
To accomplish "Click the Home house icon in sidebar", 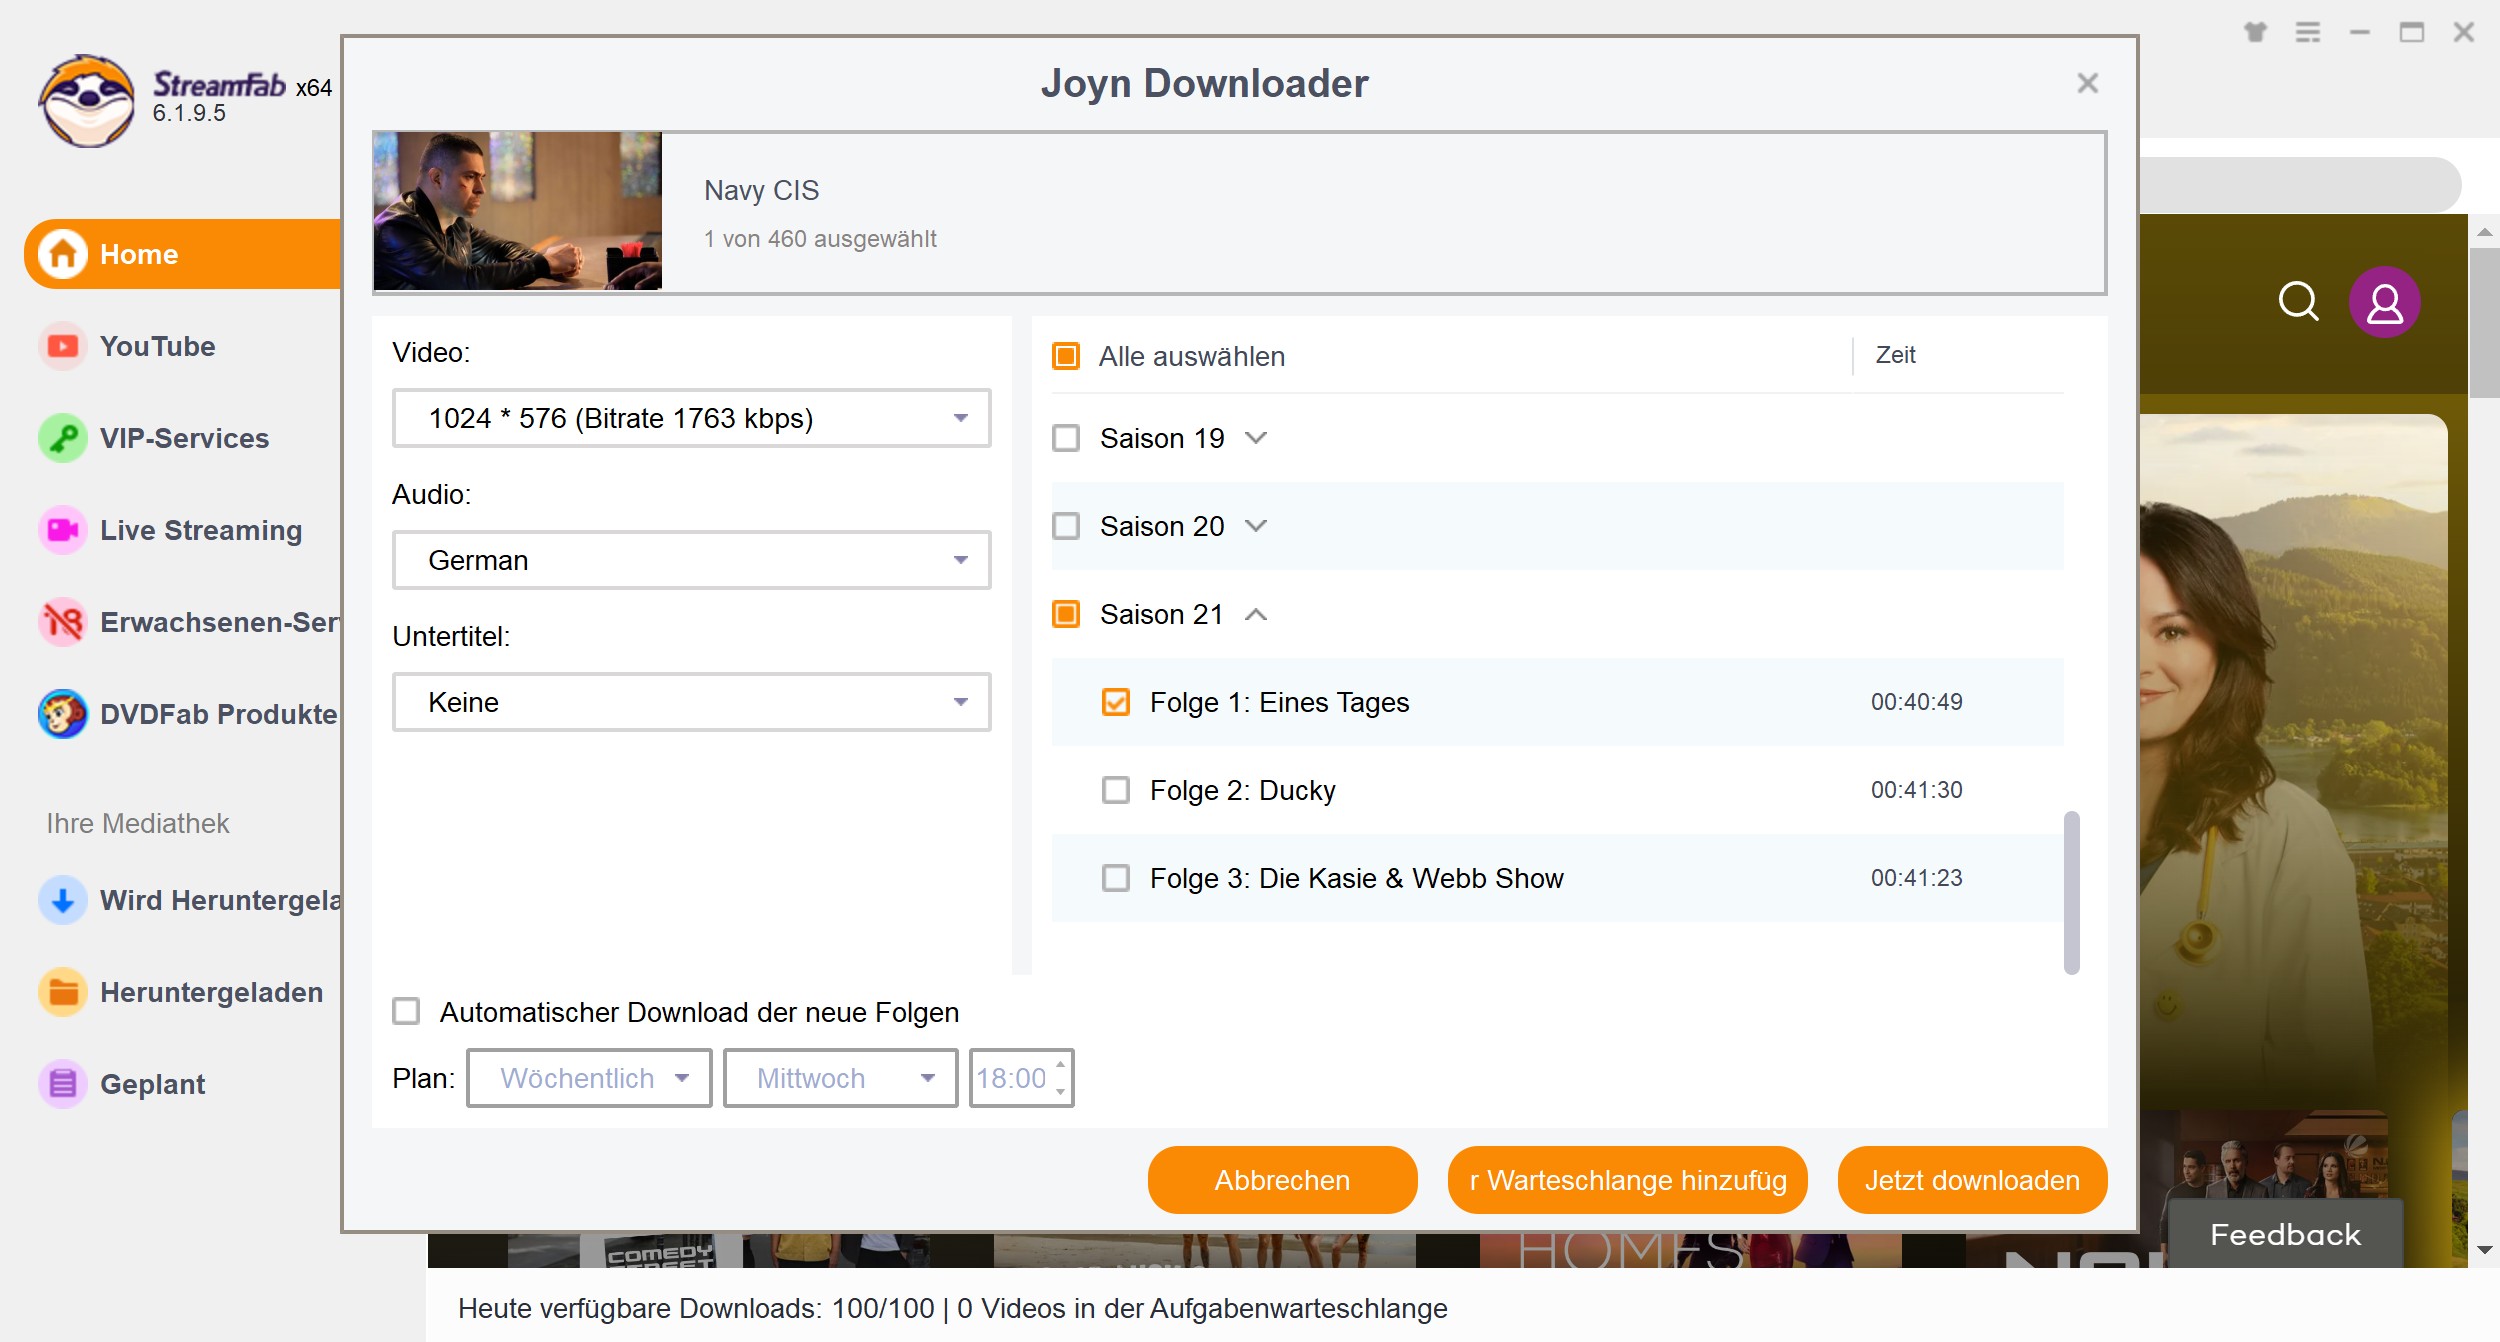I will tap(63, 254).
